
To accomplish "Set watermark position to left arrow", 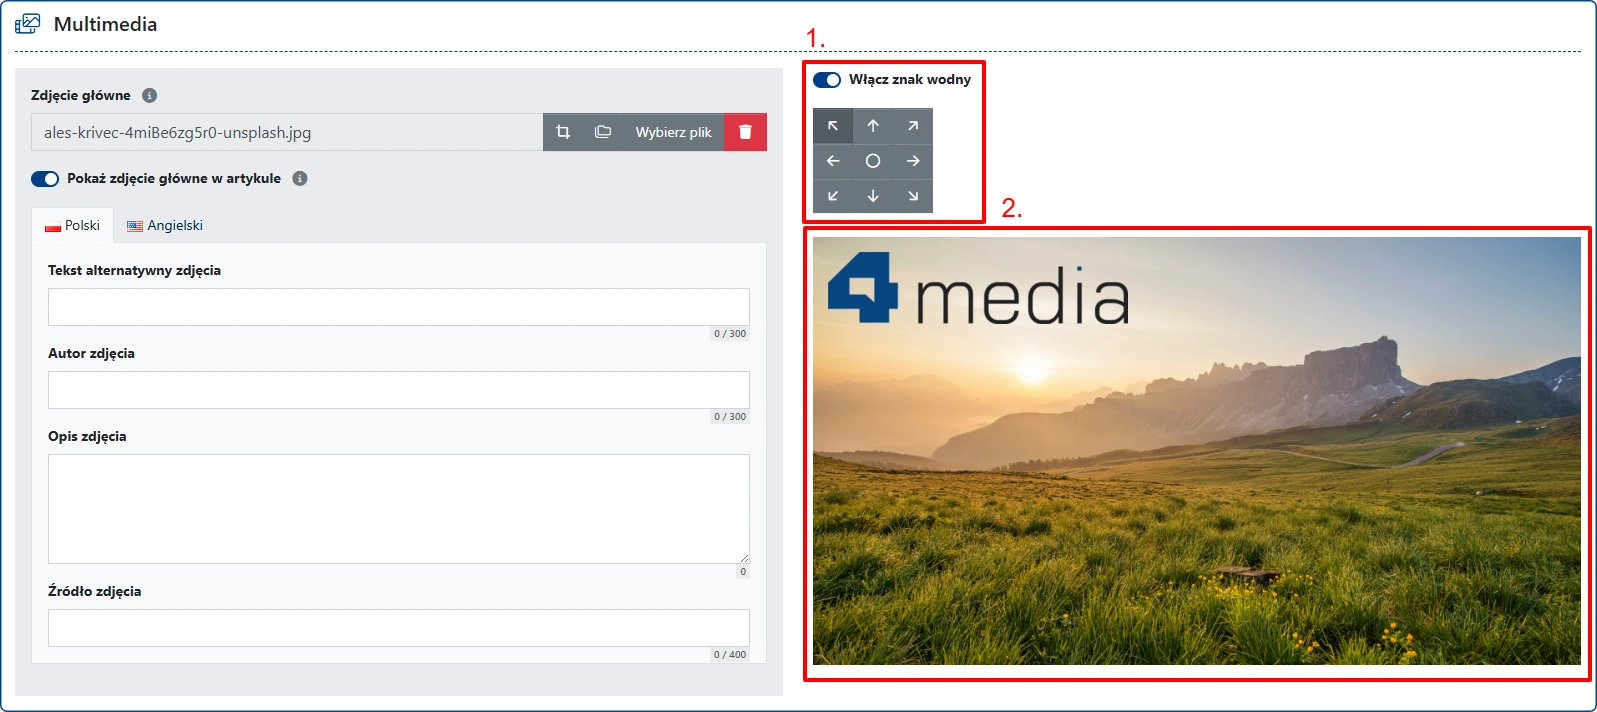I will pos(833,161).
